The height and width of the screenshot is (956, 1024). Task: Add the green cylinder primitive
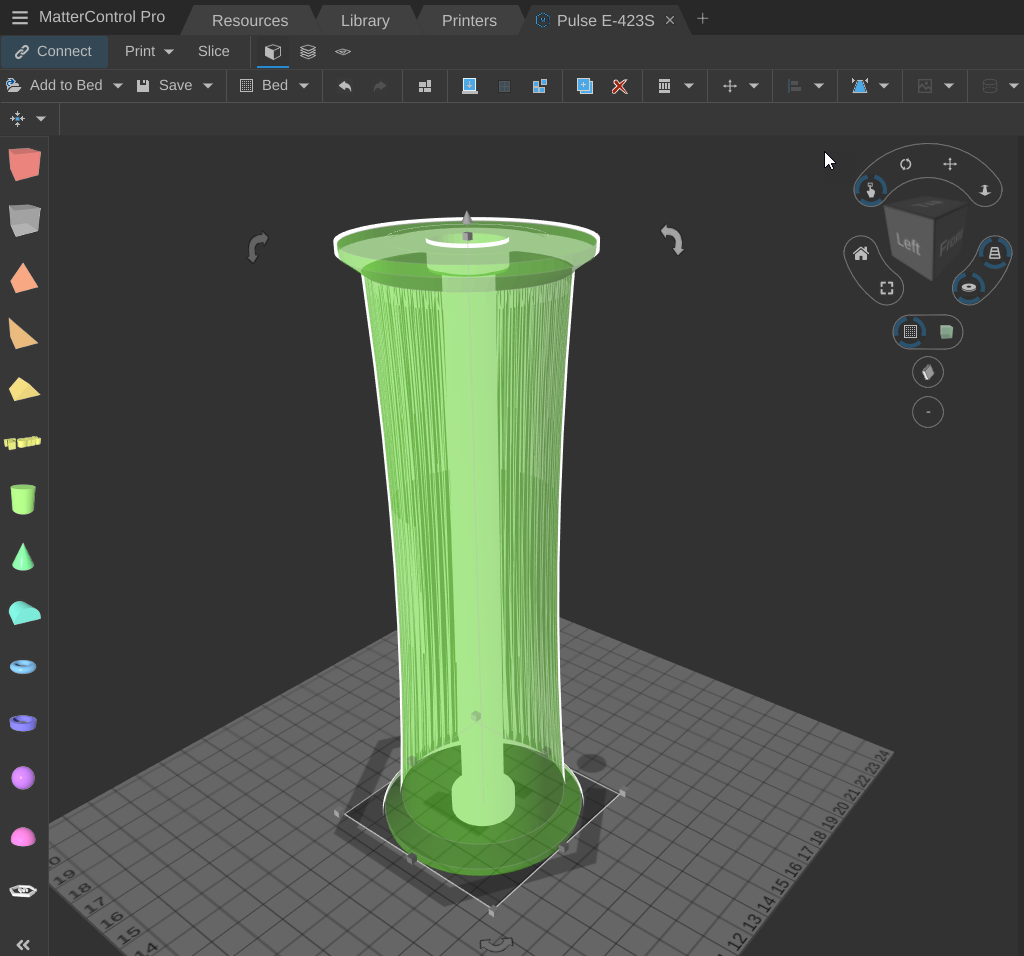tap(24, 500)
